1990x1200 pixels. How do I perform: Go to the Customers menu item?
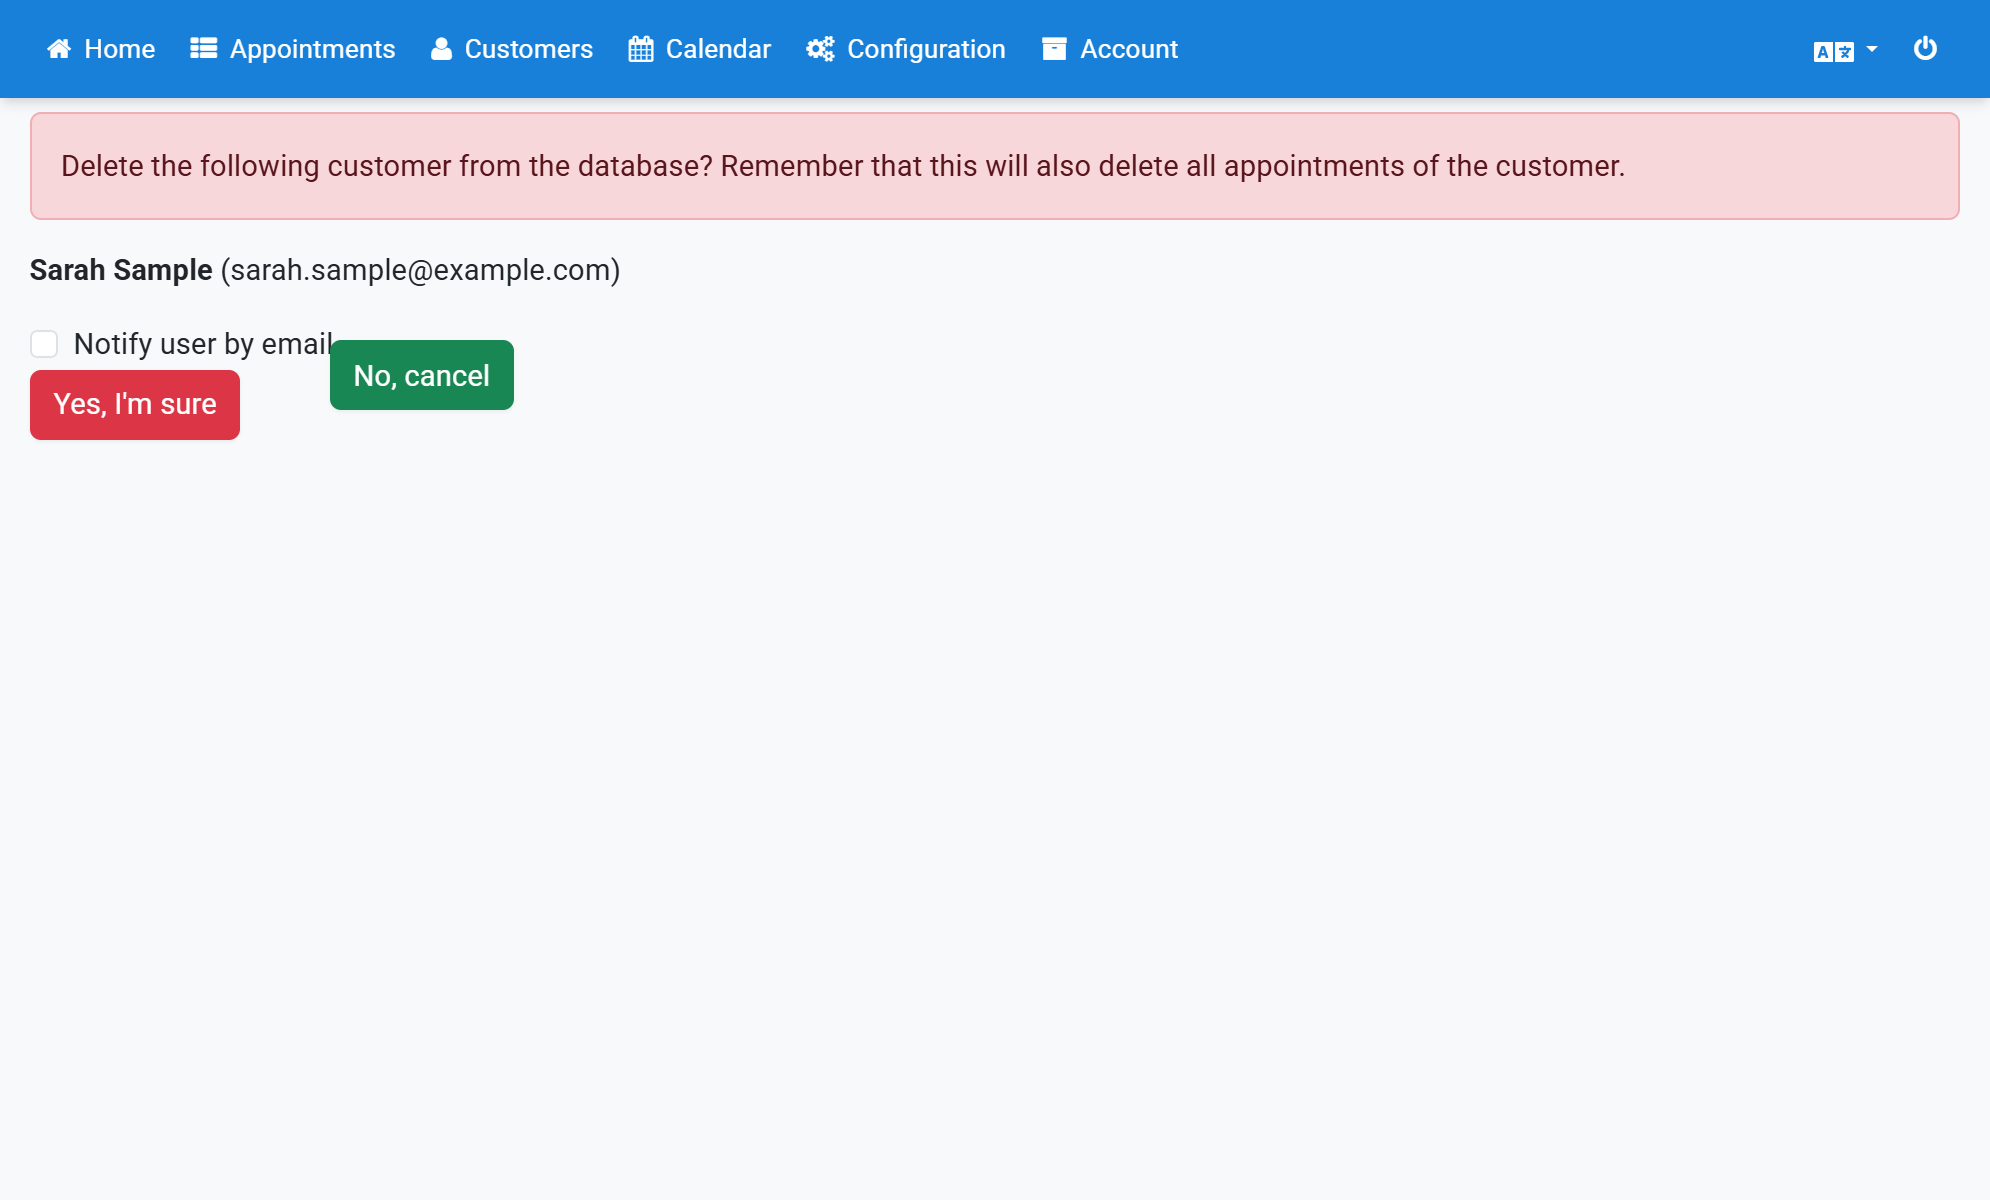pos(529,49)
